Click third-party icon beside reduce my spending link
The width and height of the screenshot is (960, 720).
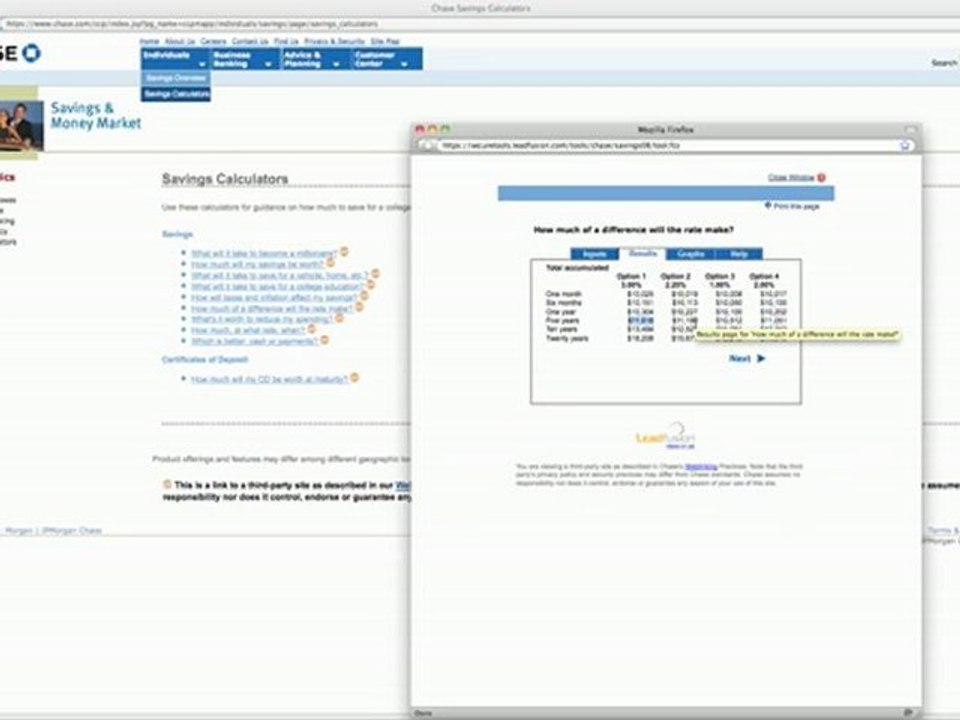(x=339, y=318)
